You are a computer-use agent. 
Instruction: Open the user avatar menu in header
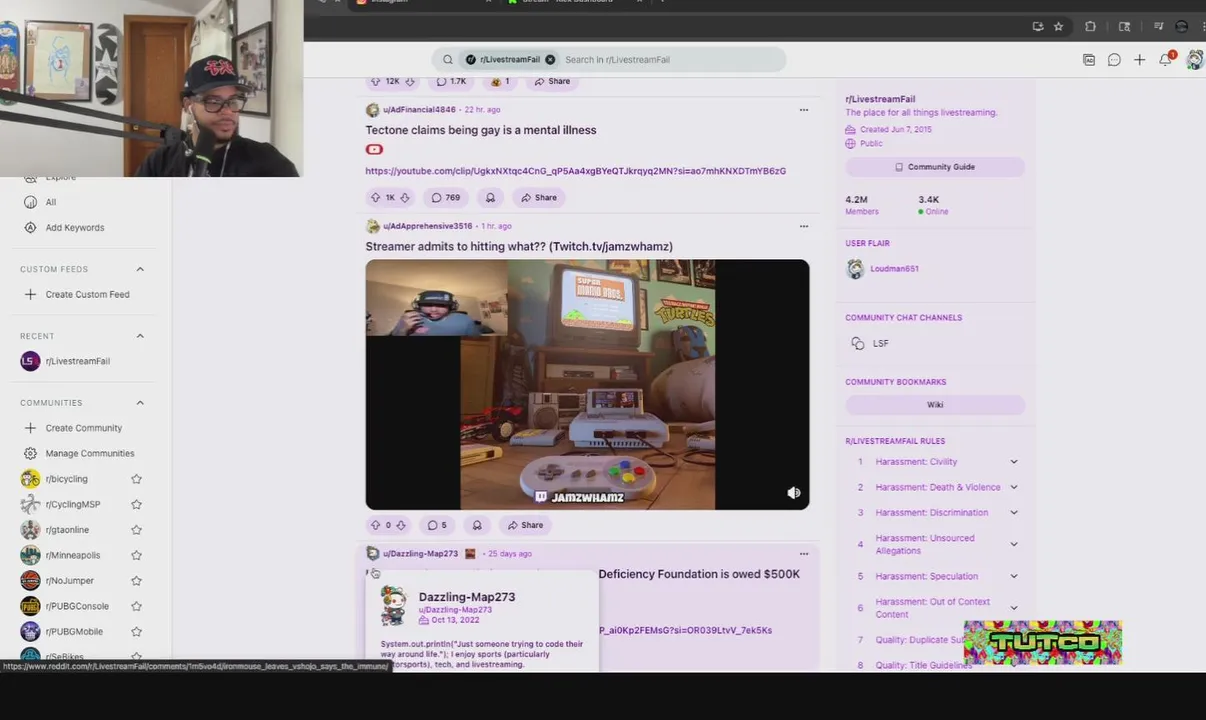(1194, 60)
